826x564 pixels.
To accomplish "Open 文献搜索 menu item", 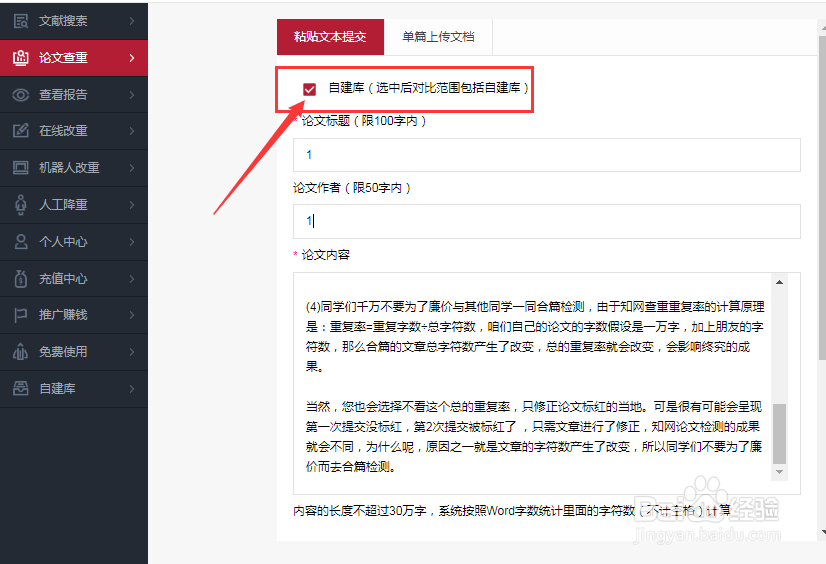I will (74, 21).
